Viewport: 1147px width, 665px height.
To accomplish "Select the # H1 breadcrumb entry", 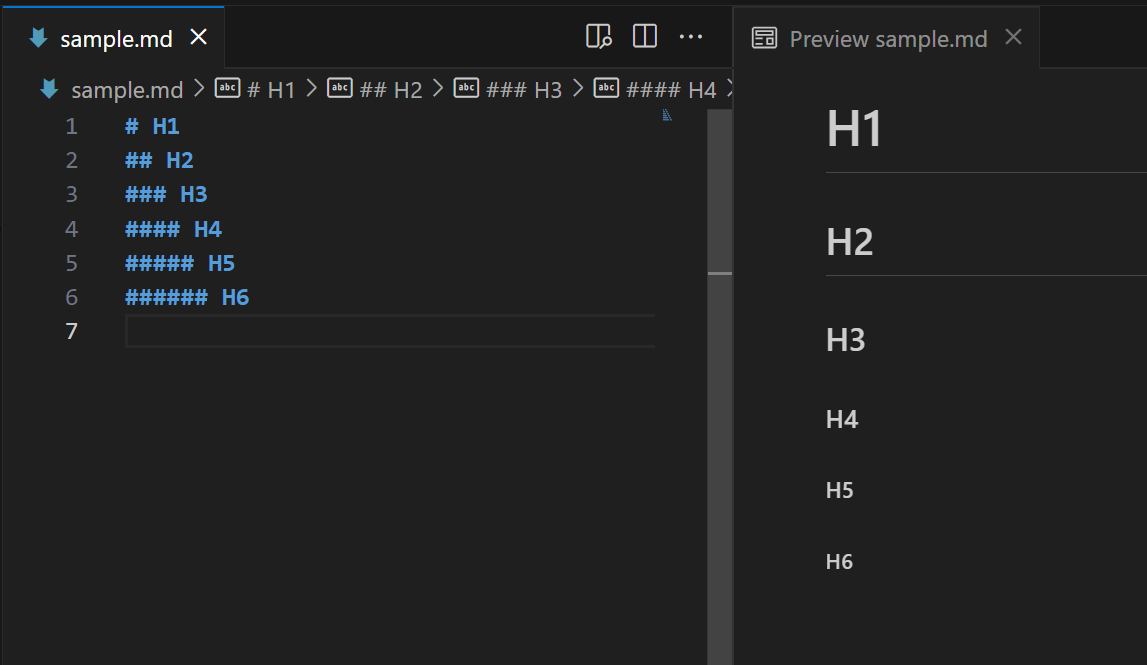I will (268, 88).
